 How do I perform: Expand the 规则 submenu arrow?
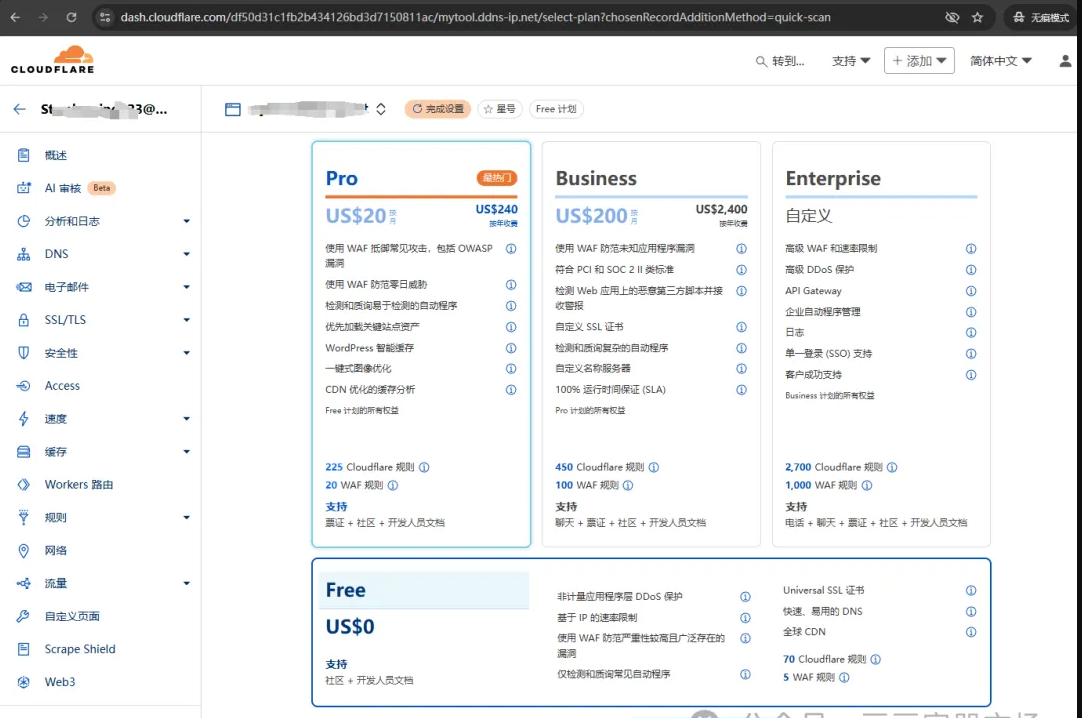[186, 518]
